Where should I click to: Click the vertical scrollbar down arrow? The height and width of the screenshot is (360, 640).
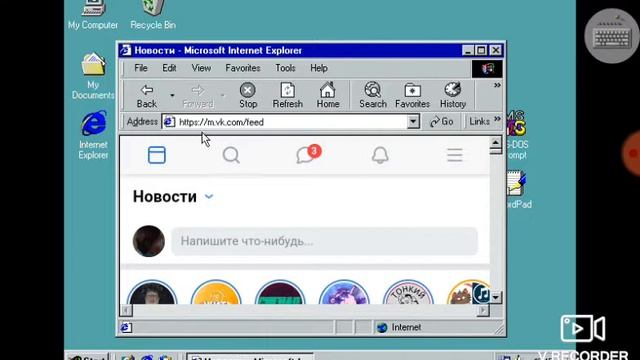tap(496, 298)
